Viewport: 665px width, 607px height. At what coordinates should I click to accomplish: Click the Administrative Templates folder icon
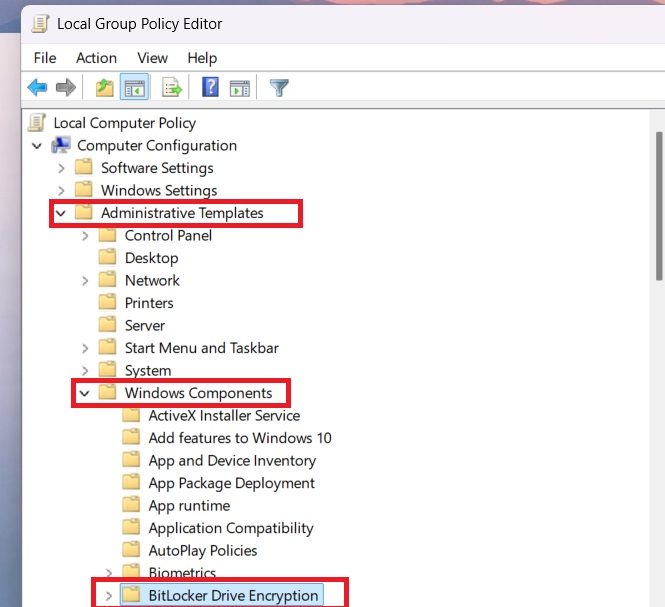tap(84, 212)
